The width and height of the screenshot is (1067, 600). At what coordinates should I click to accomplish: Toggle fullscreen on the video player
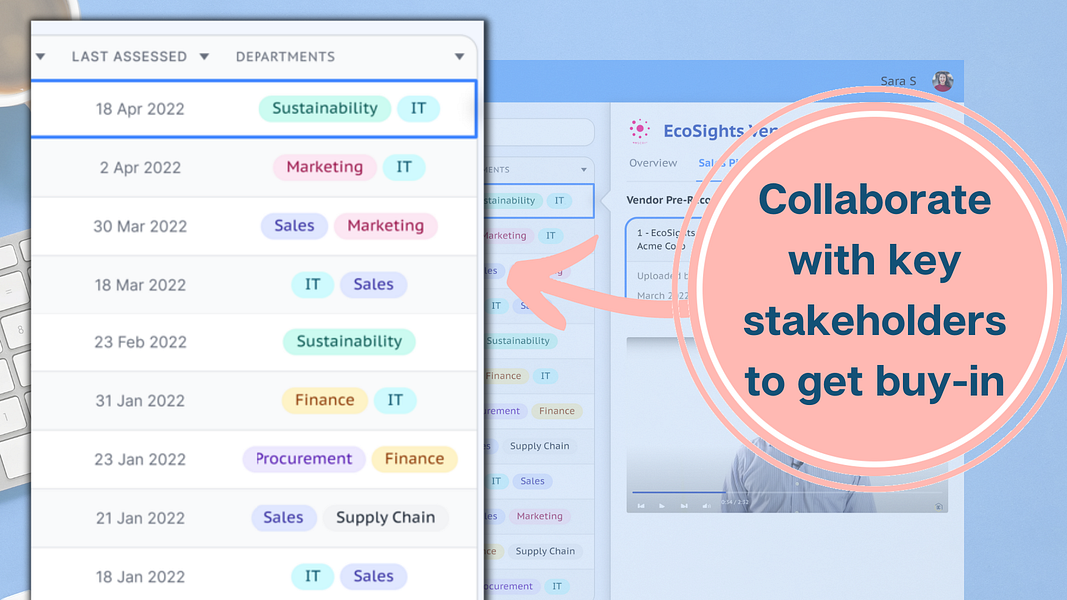tap(938, 506)
